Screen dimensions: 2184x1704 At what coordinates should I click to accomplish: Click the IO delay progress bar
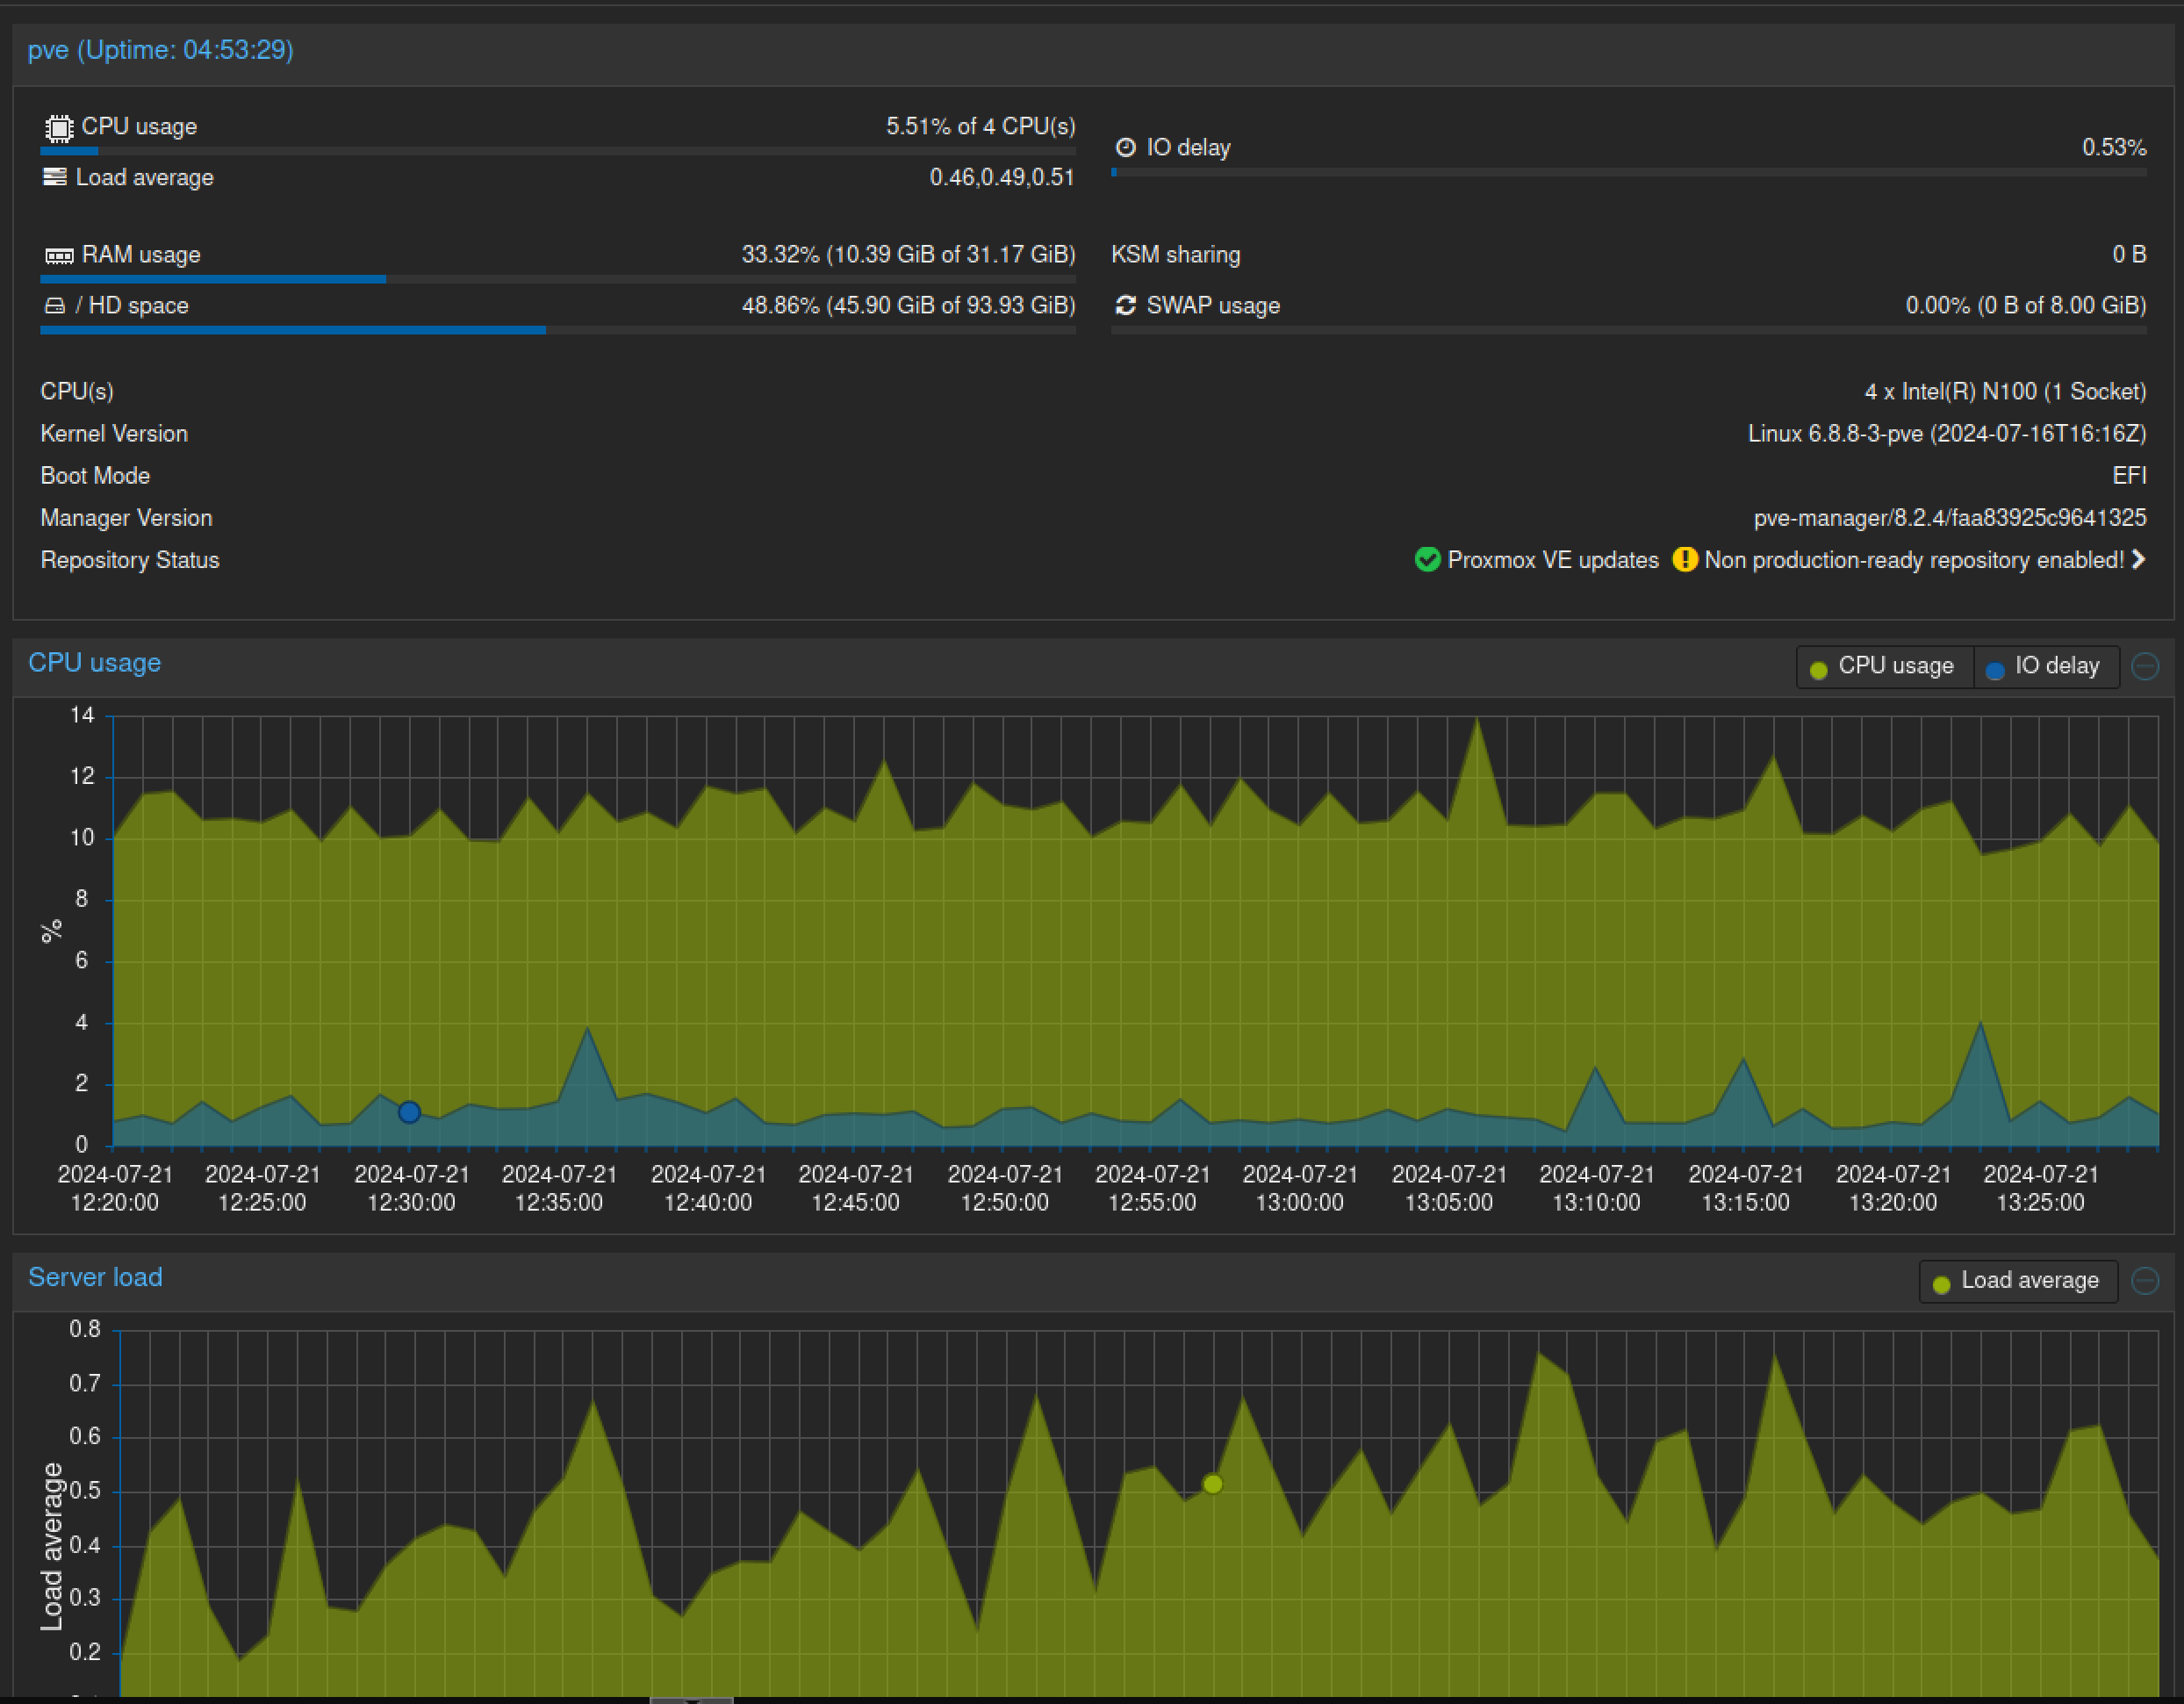coord(1629,172)
